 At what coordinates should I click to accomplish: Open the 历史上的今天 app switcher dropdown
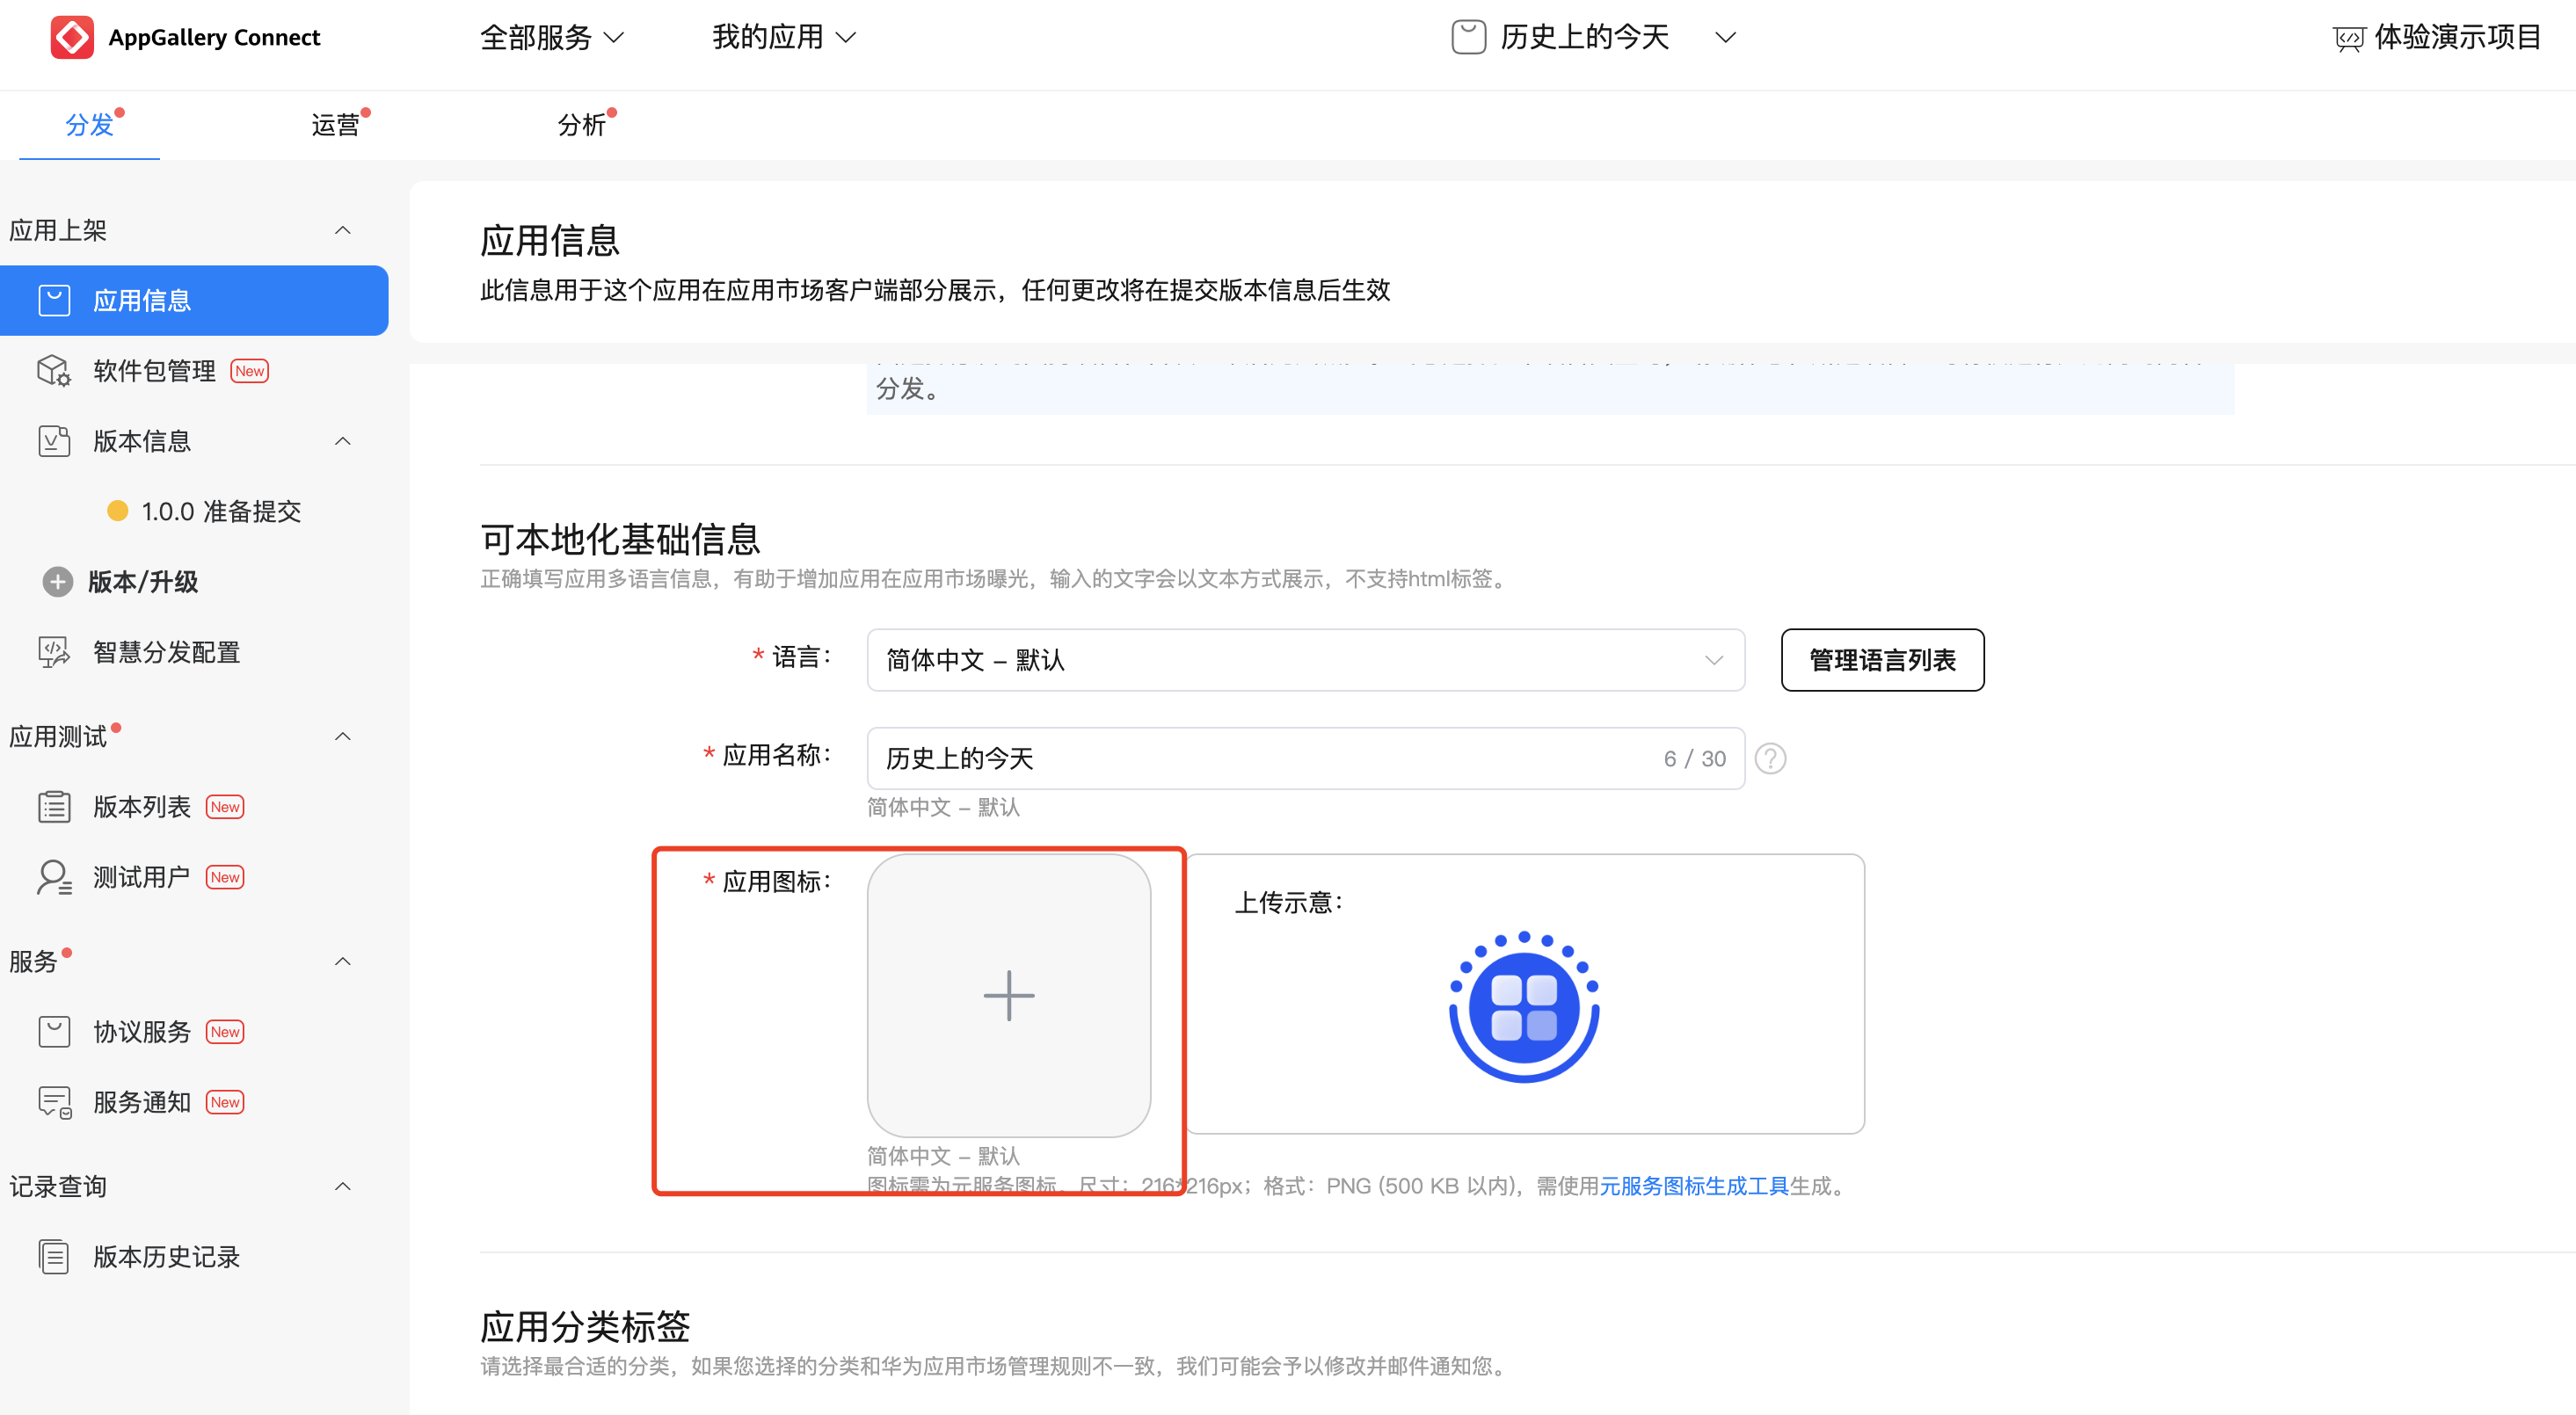(x=1724, y=38)
